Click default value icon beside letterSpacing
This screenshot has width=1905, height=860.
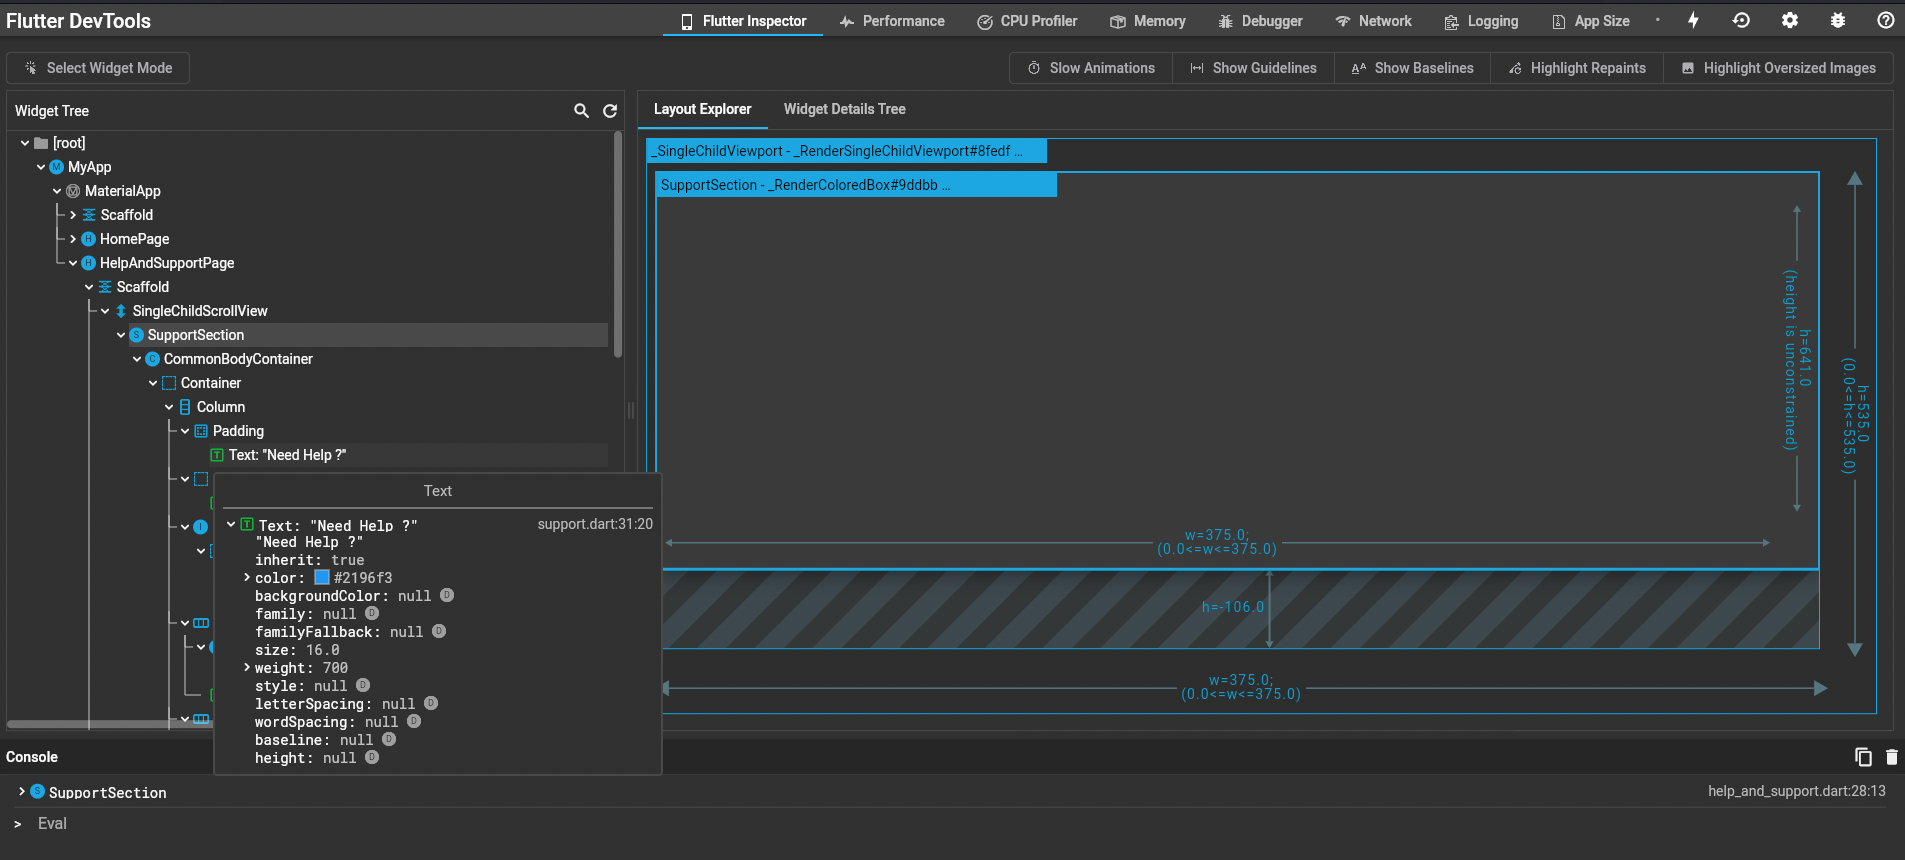click(x=431, y=703)
